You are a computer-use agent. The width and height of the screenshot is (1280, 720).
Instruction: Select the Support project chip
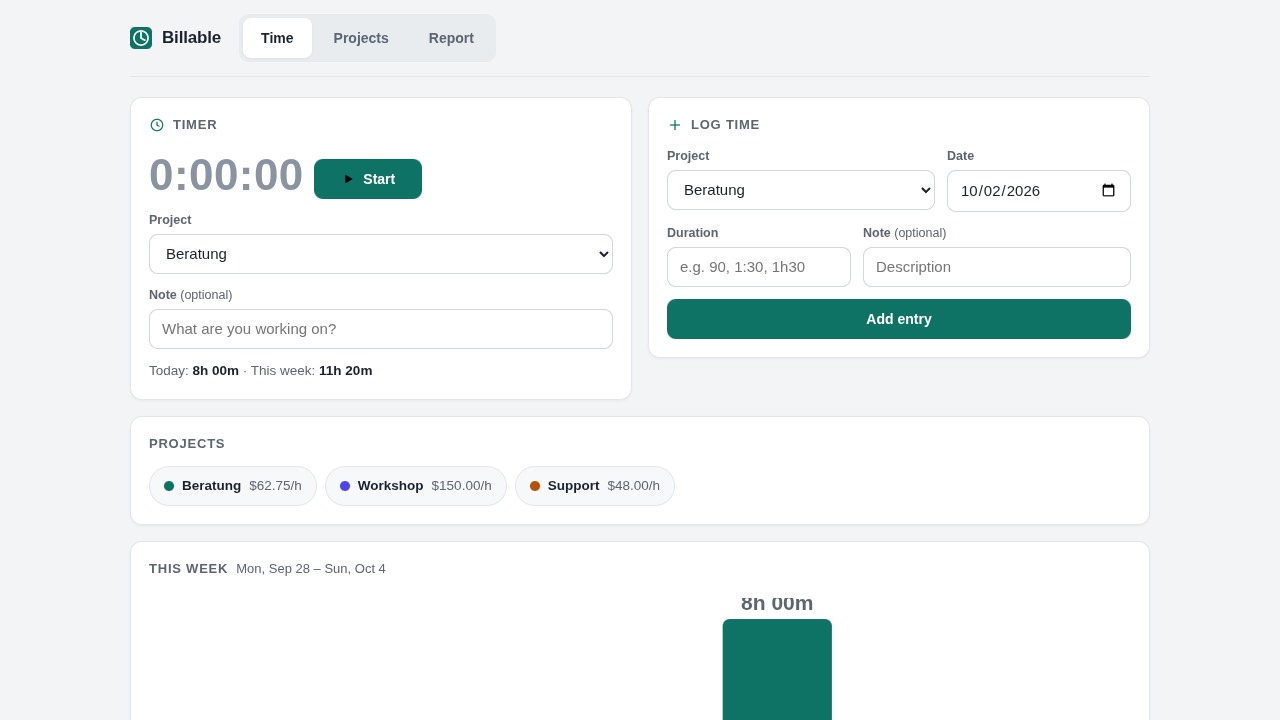595,486
